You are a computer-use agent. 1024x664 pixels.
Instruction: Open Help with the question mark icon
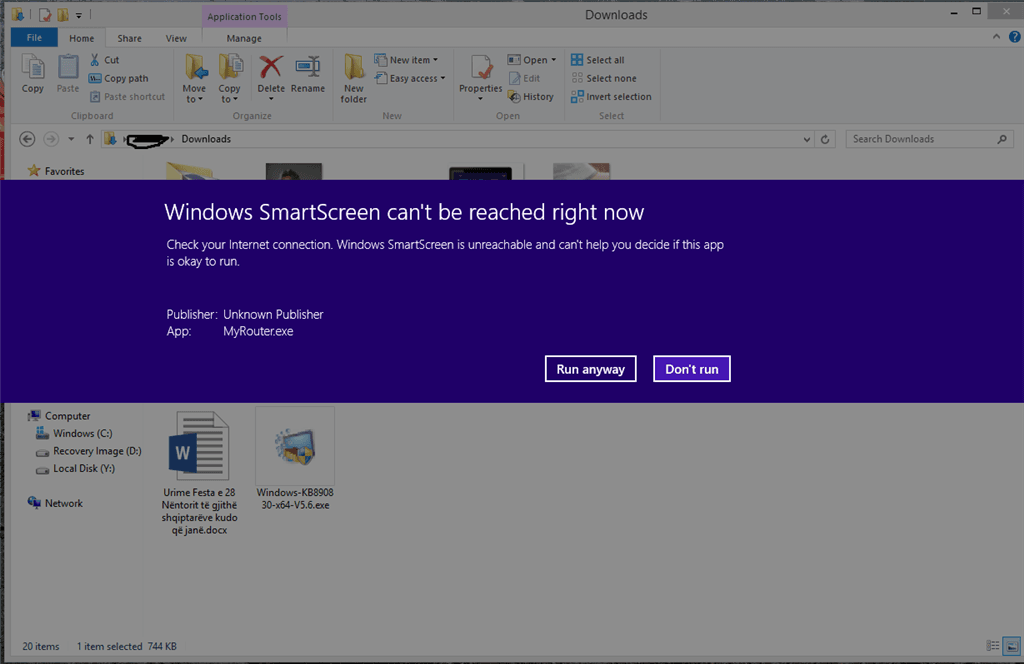(x=1014, y=37)
